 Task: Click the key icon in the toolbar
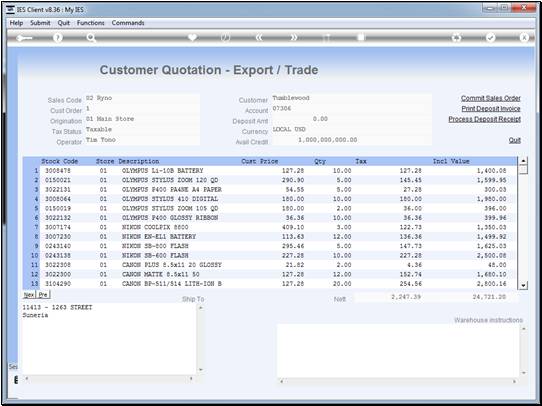coord(24,38)
